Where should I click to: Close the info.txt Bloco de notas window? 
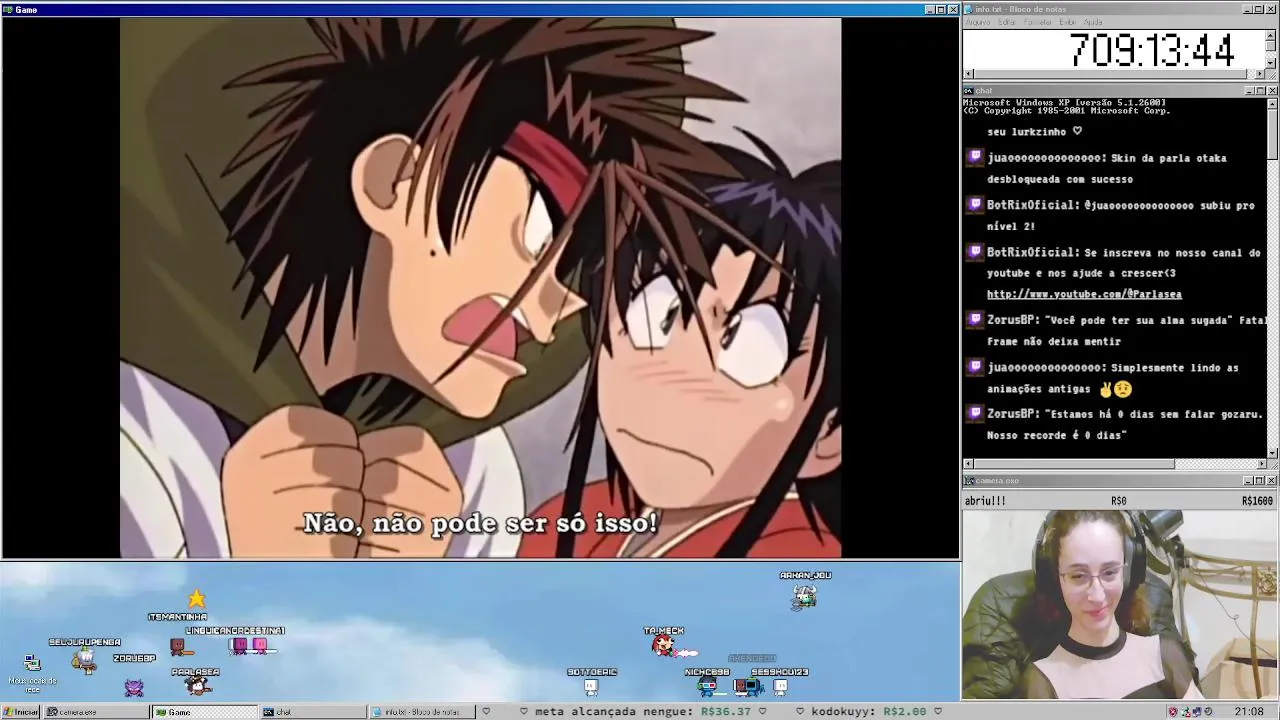[1272, 9]
